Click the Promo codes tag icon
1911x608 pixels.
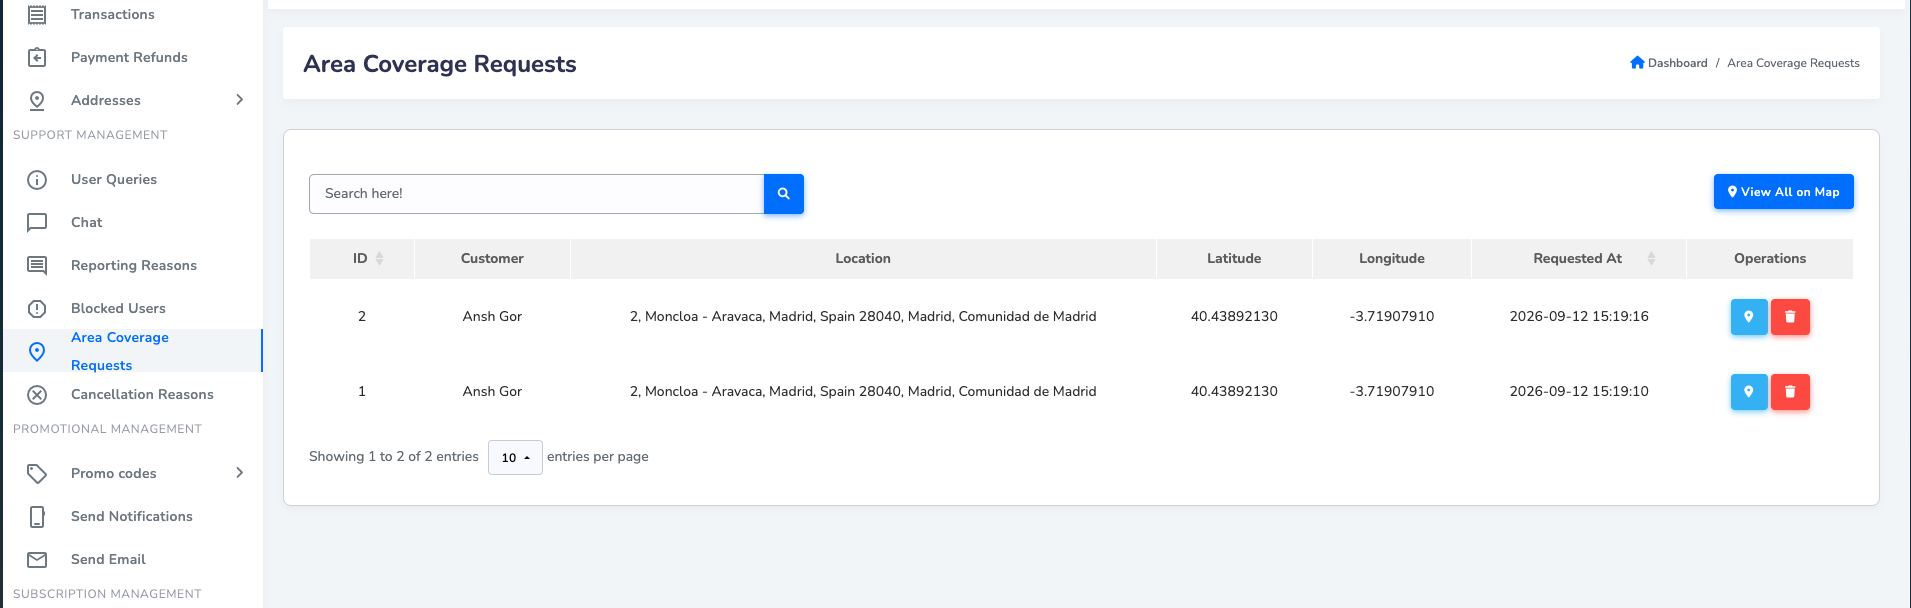click(x=37, y=474)
